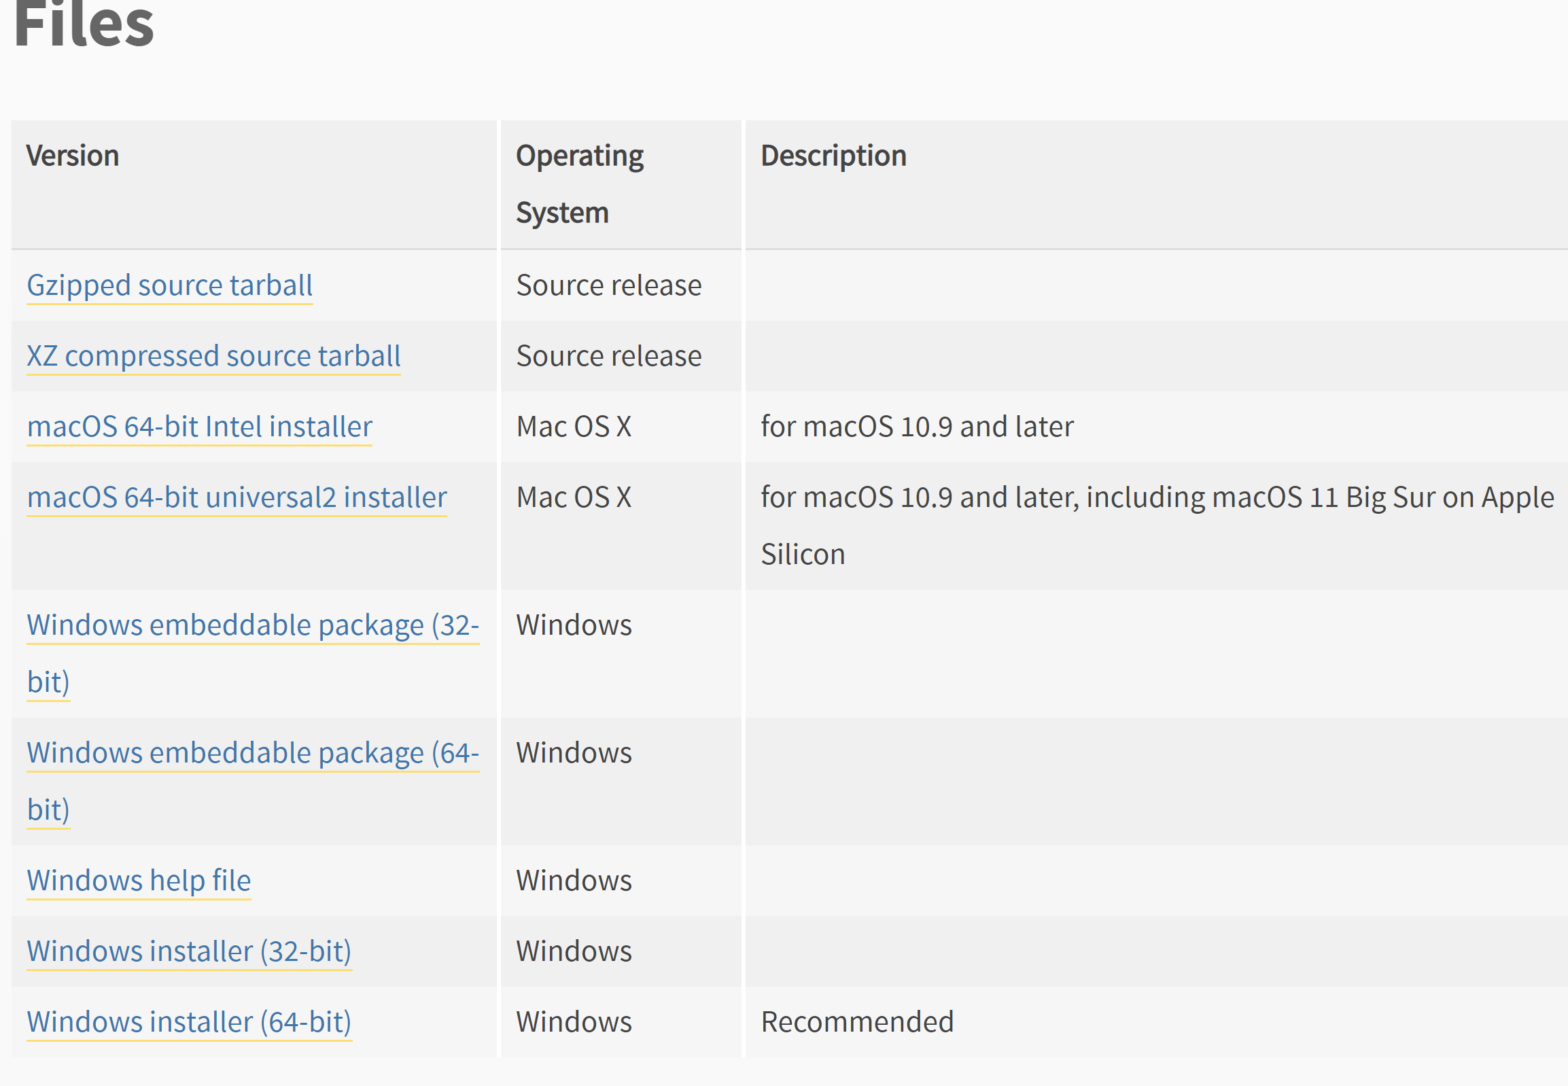Click macOS 64-bit Intel installer link
Viewport: 1568px width, 1086px height.
(199, 427)
